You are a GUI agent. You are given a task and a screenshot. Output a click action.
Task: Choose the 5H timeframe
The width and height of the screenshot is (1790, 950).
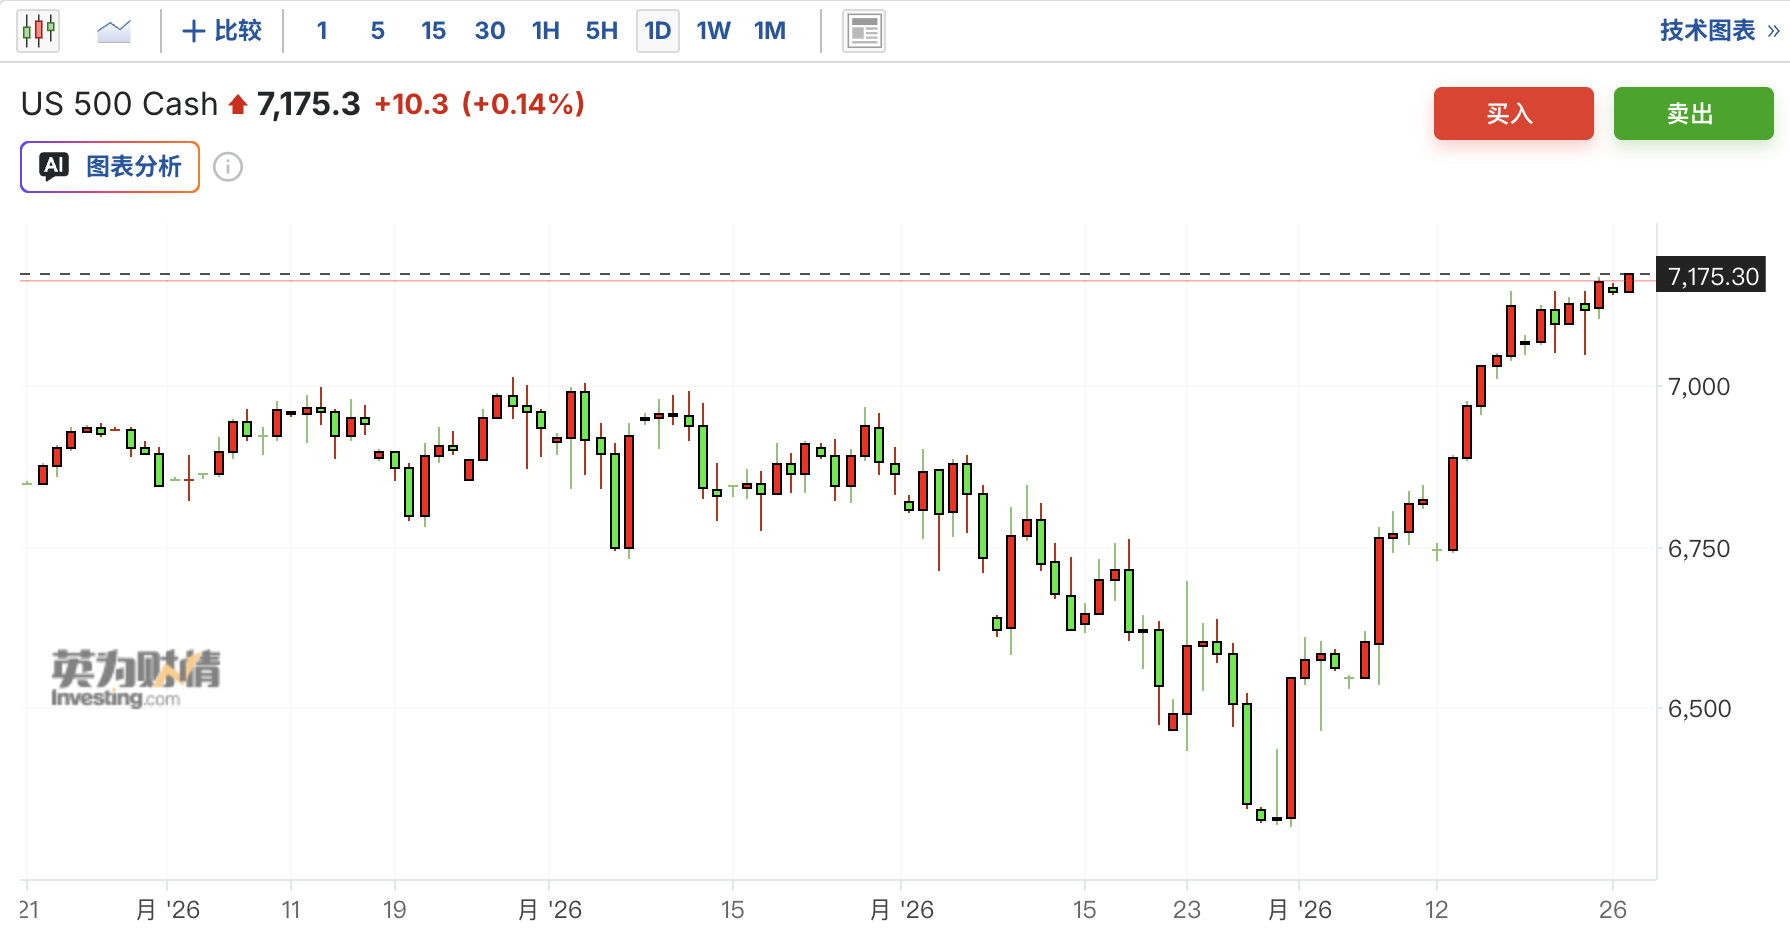[601, 31]
